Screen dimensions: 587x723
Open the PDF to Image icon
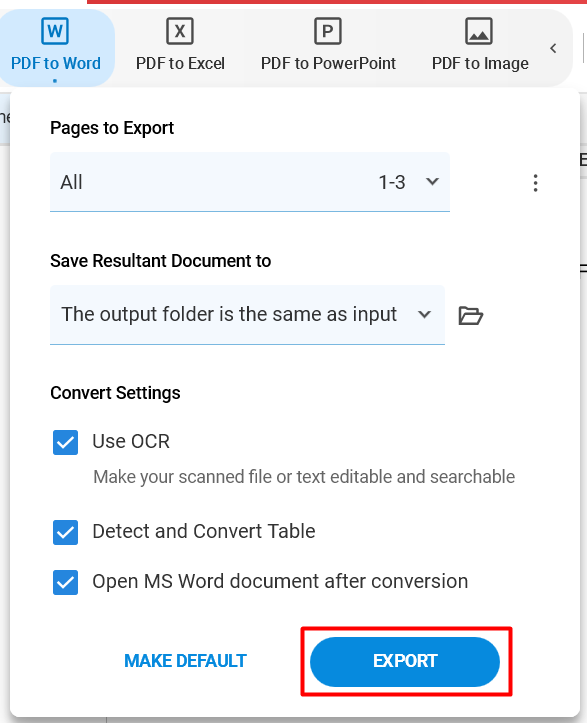point(479,31)
